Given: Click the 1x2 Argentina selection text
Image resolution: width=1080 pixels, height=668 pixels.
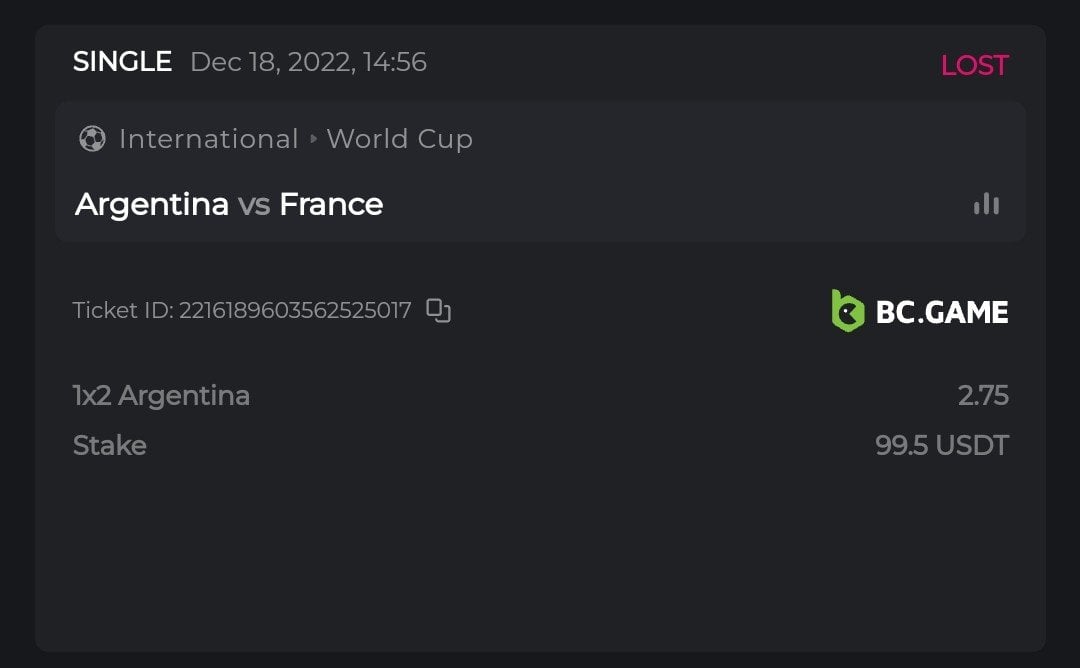Looking at the screenshot, I should click(x=161, y=396).
